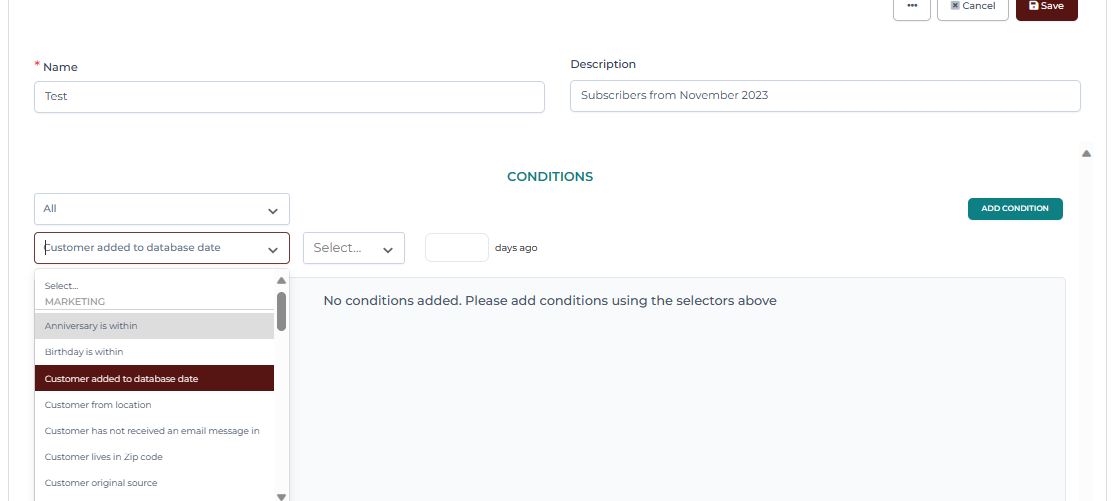The height and width of the screenshot is (501, 1120).
Task: Open the Select... operator dropdown
Action: pos(354,248)
